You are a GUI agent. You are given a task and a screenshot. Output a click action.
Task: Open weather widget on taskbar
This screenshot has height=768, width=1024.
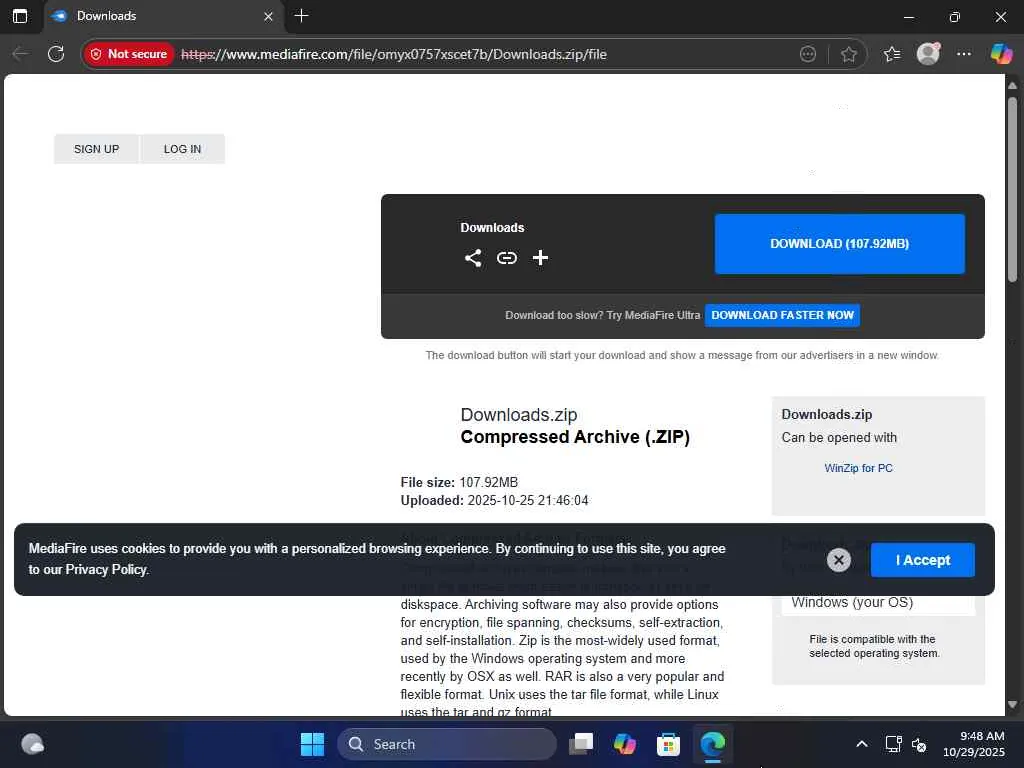click(32, 744)
